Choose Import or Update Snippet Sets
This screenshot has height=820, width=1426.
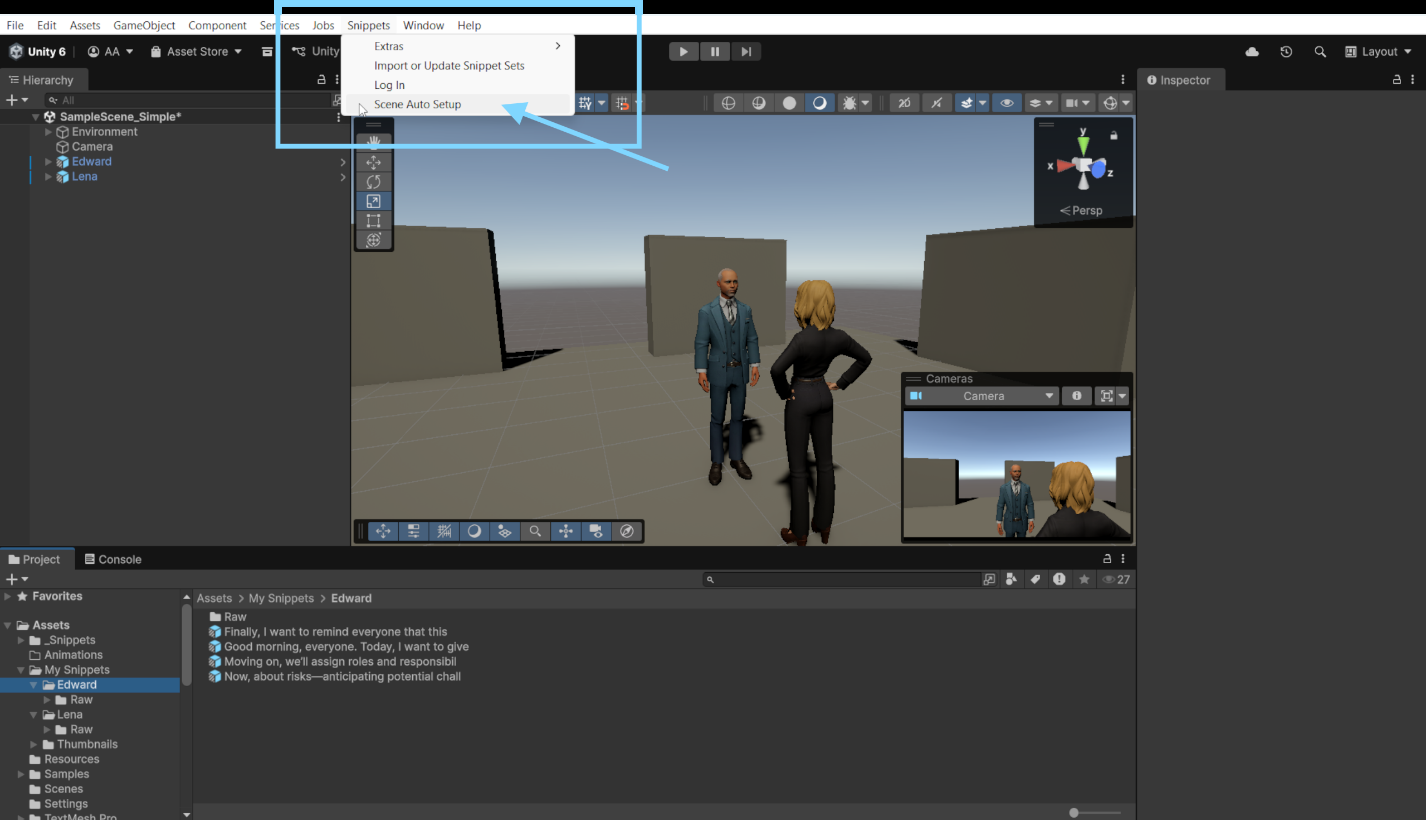point(460,66)
